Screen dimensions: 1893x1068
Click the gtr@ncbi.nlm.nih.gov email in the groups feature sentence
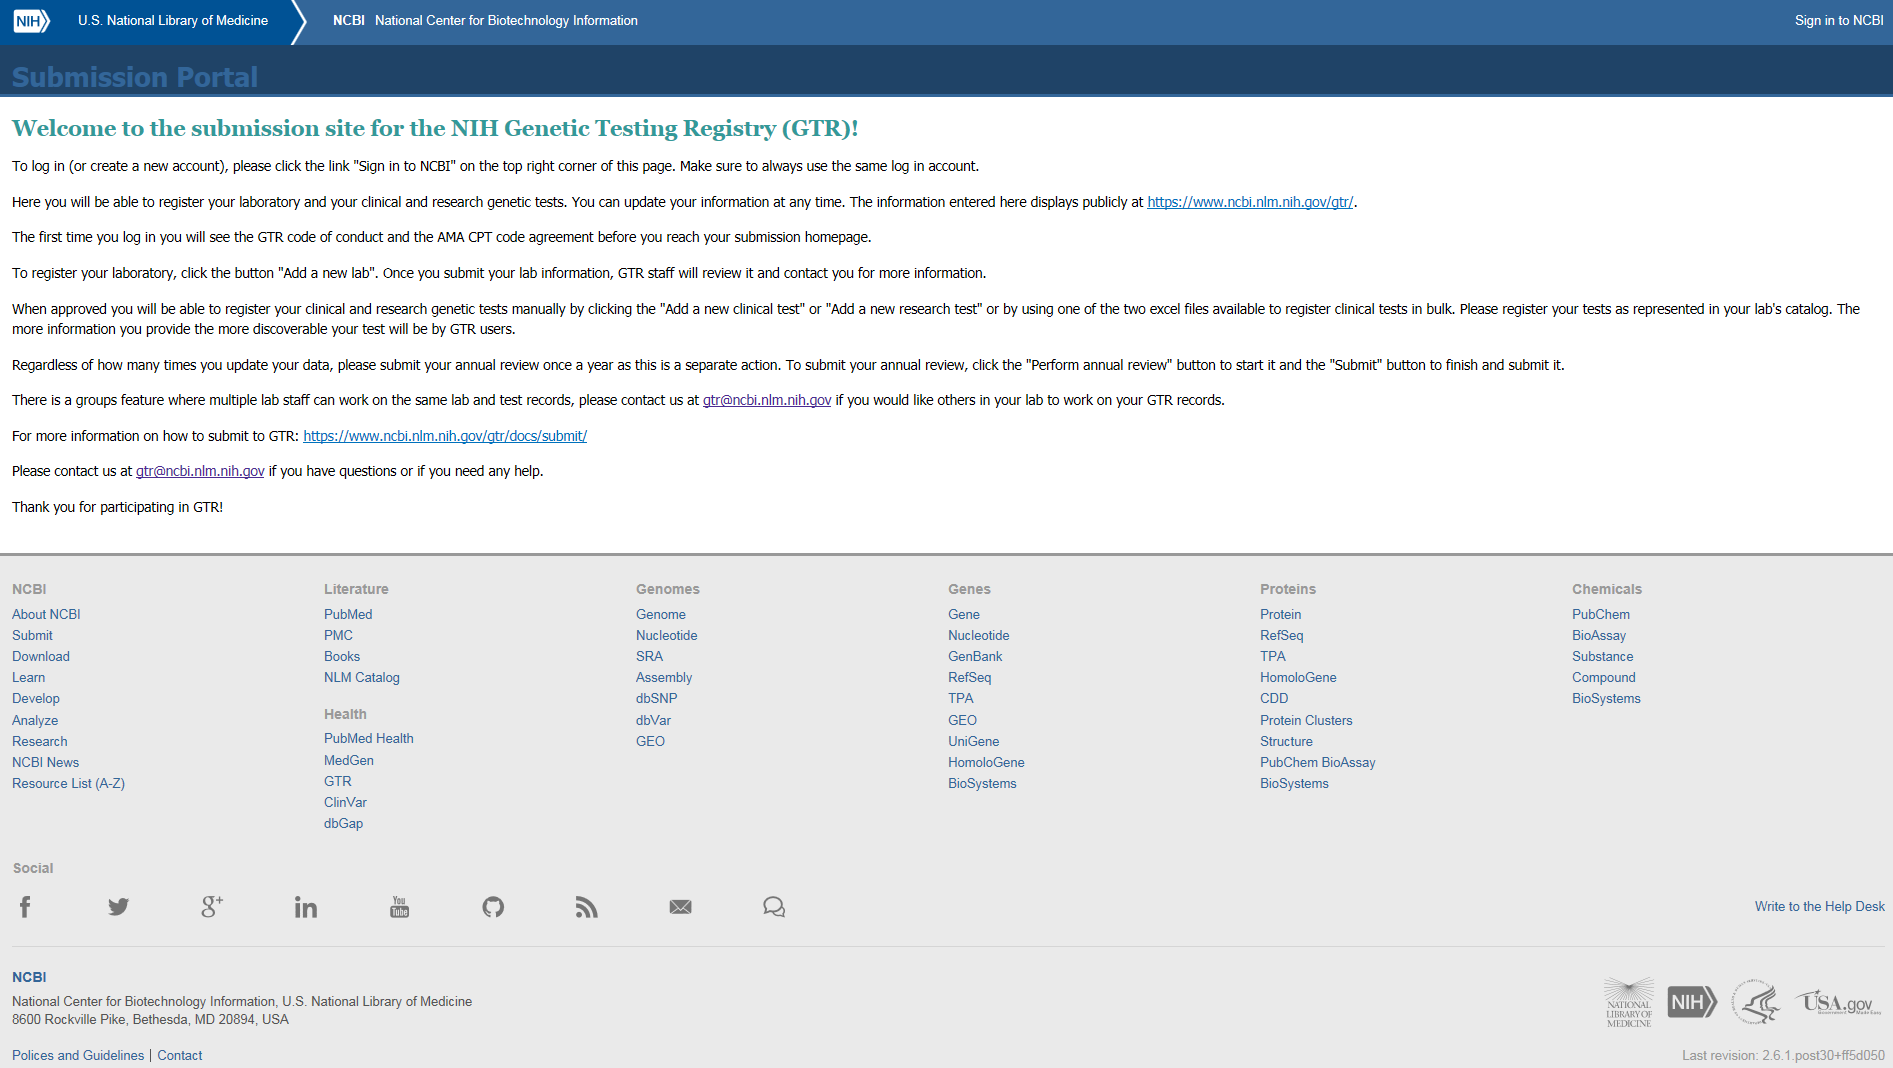[x=767, y=400]
